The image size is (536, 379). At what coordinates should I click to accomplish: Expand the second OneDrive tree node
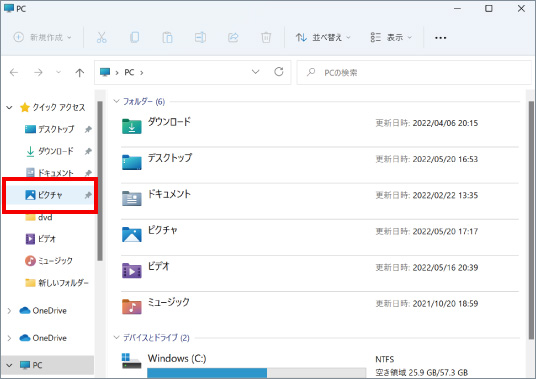click(x=10, y=338)
